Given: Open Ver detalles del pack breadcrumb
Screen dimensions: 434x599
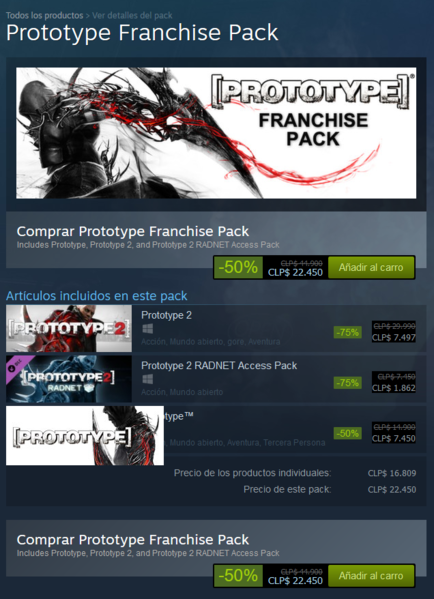Looking at the screenshot, I should pos(132,16).
